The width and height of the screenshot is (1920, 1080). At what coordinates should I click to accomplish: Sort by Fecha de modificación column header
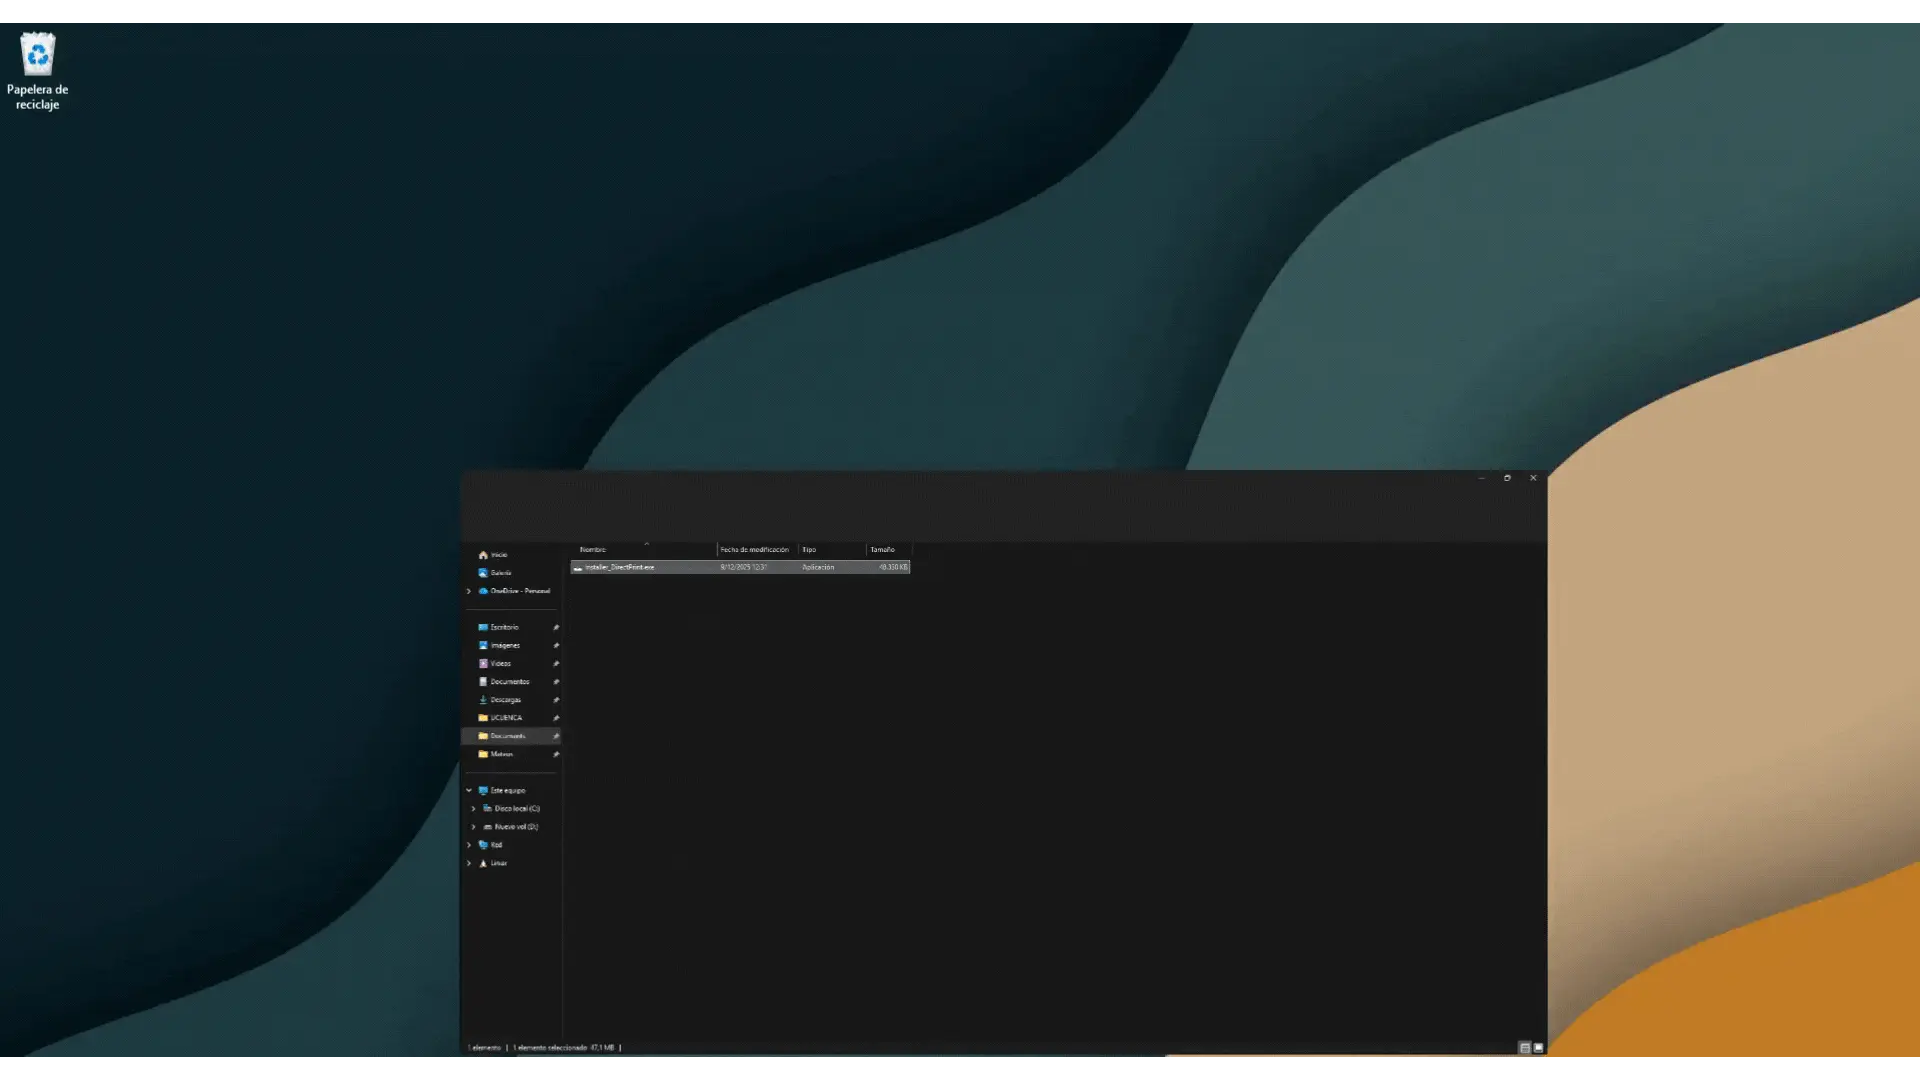[754, 550]
